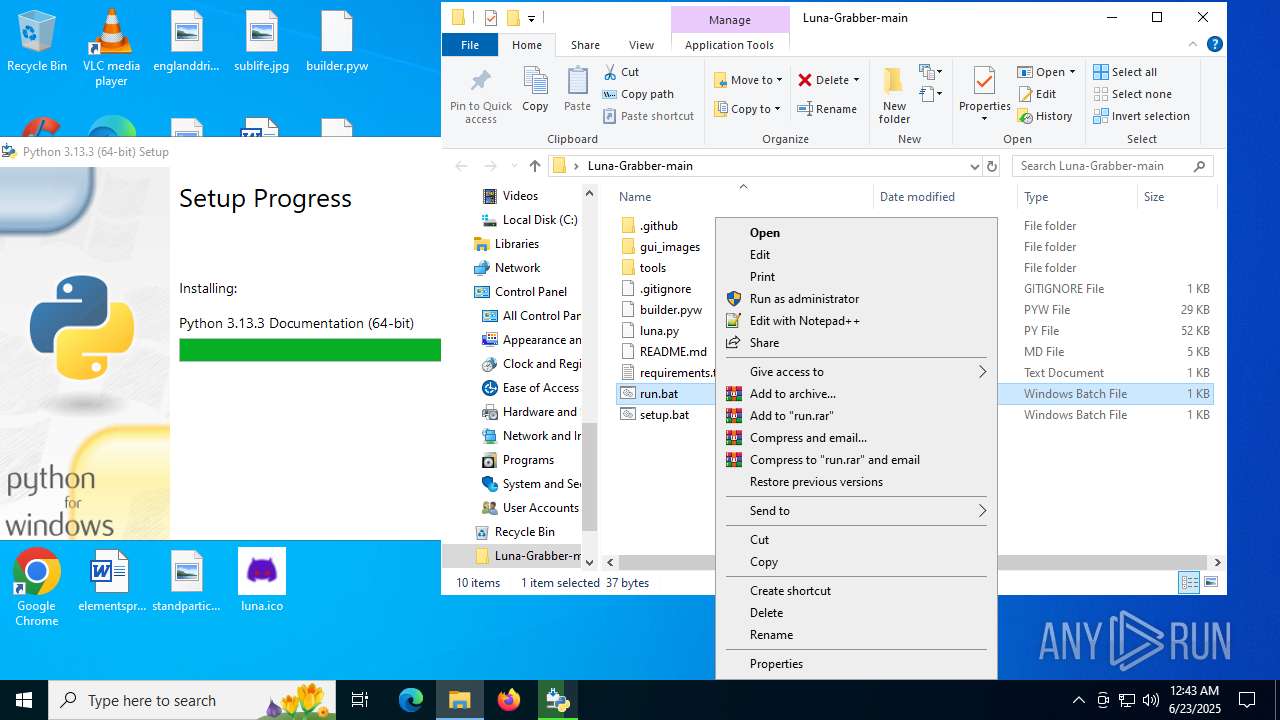The width and height of the screenshot is (1280, 720).
Task: Select builder.pyw desktop file
Action: [337, 42]
